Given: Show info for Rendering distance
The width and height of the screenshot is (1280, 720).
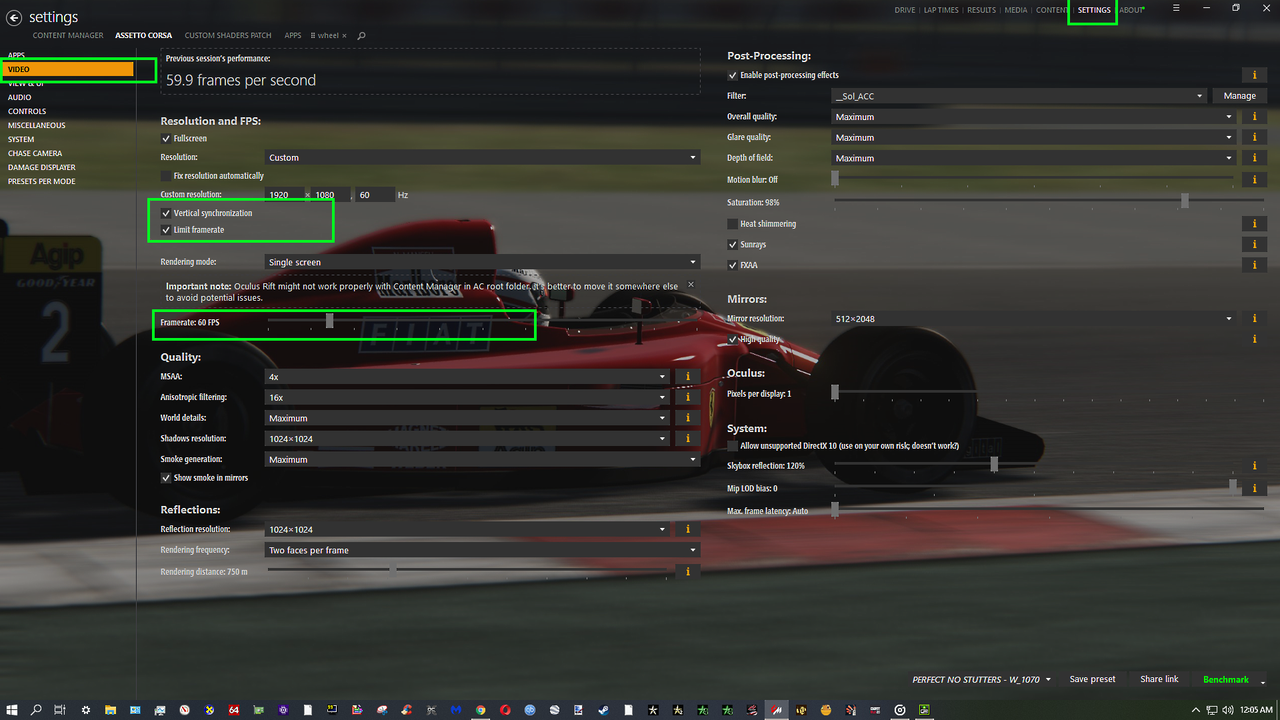Looking at the screenshot, I should 687,571.
